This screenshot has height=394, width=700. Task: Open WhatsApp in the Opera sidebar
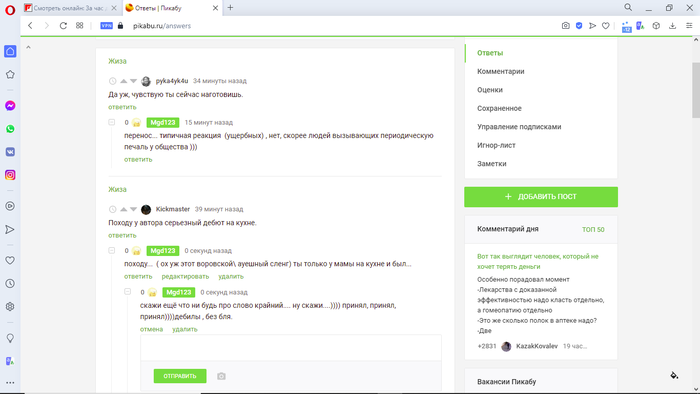point(10,129)
